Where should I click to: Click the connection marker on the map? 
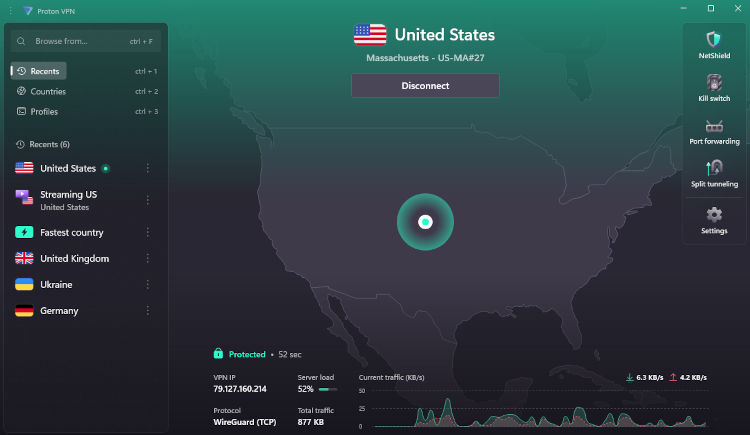tap(425, 222)
